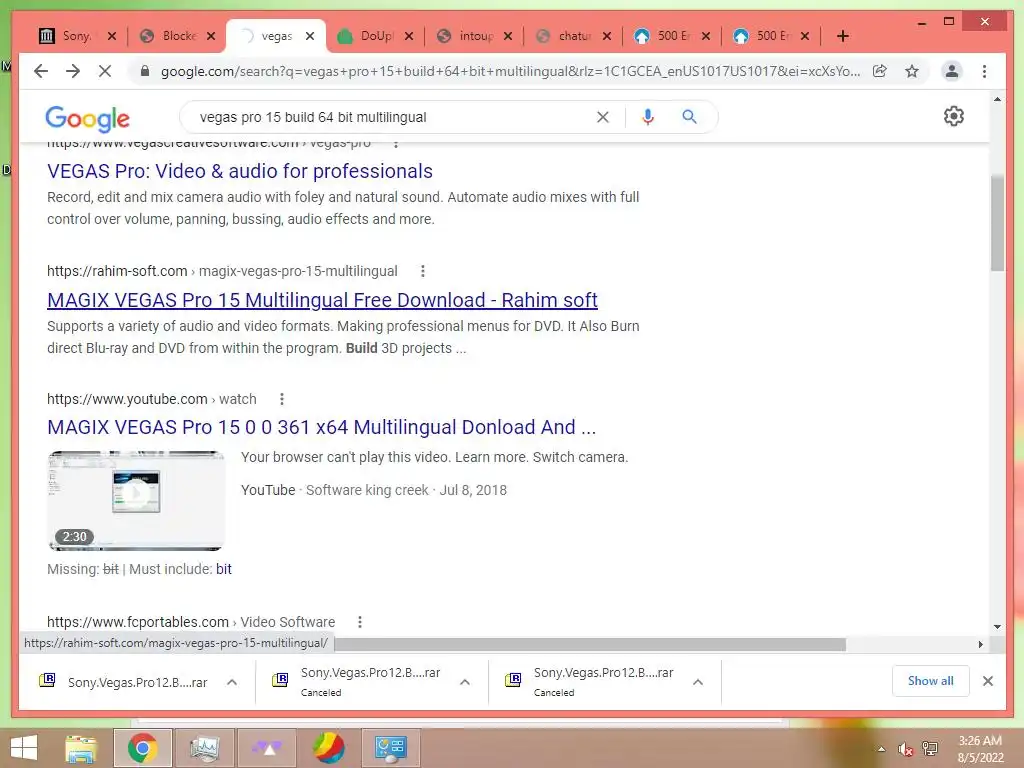This screenshot has height=768, width=1024.
Task: Open MAGIX VEGAS Pro 15 Rahim soft link
Action: 322,300
